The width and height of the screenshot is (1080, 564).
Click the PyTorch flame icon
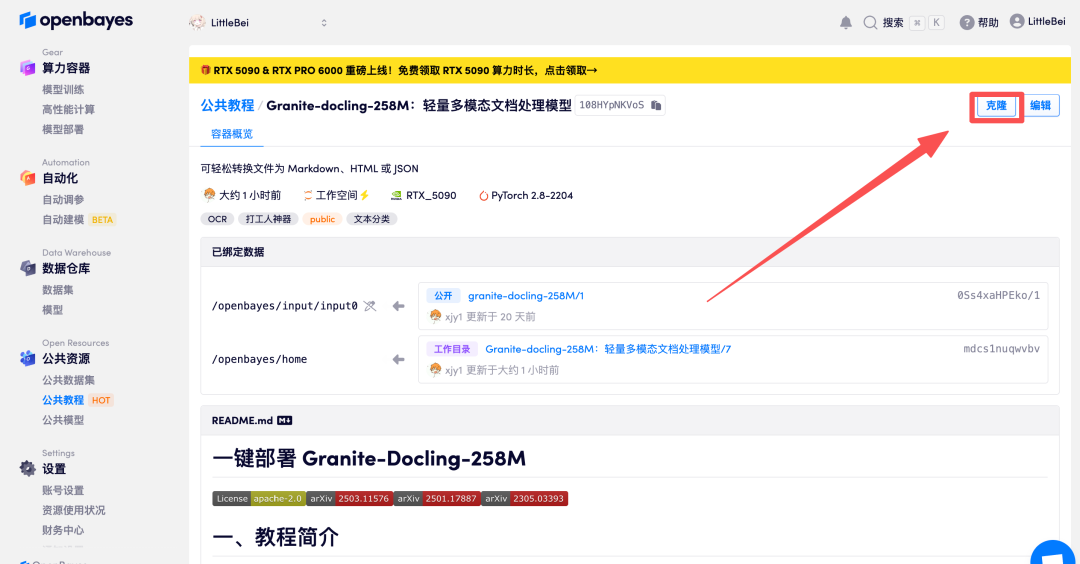[x=484, y=196]
